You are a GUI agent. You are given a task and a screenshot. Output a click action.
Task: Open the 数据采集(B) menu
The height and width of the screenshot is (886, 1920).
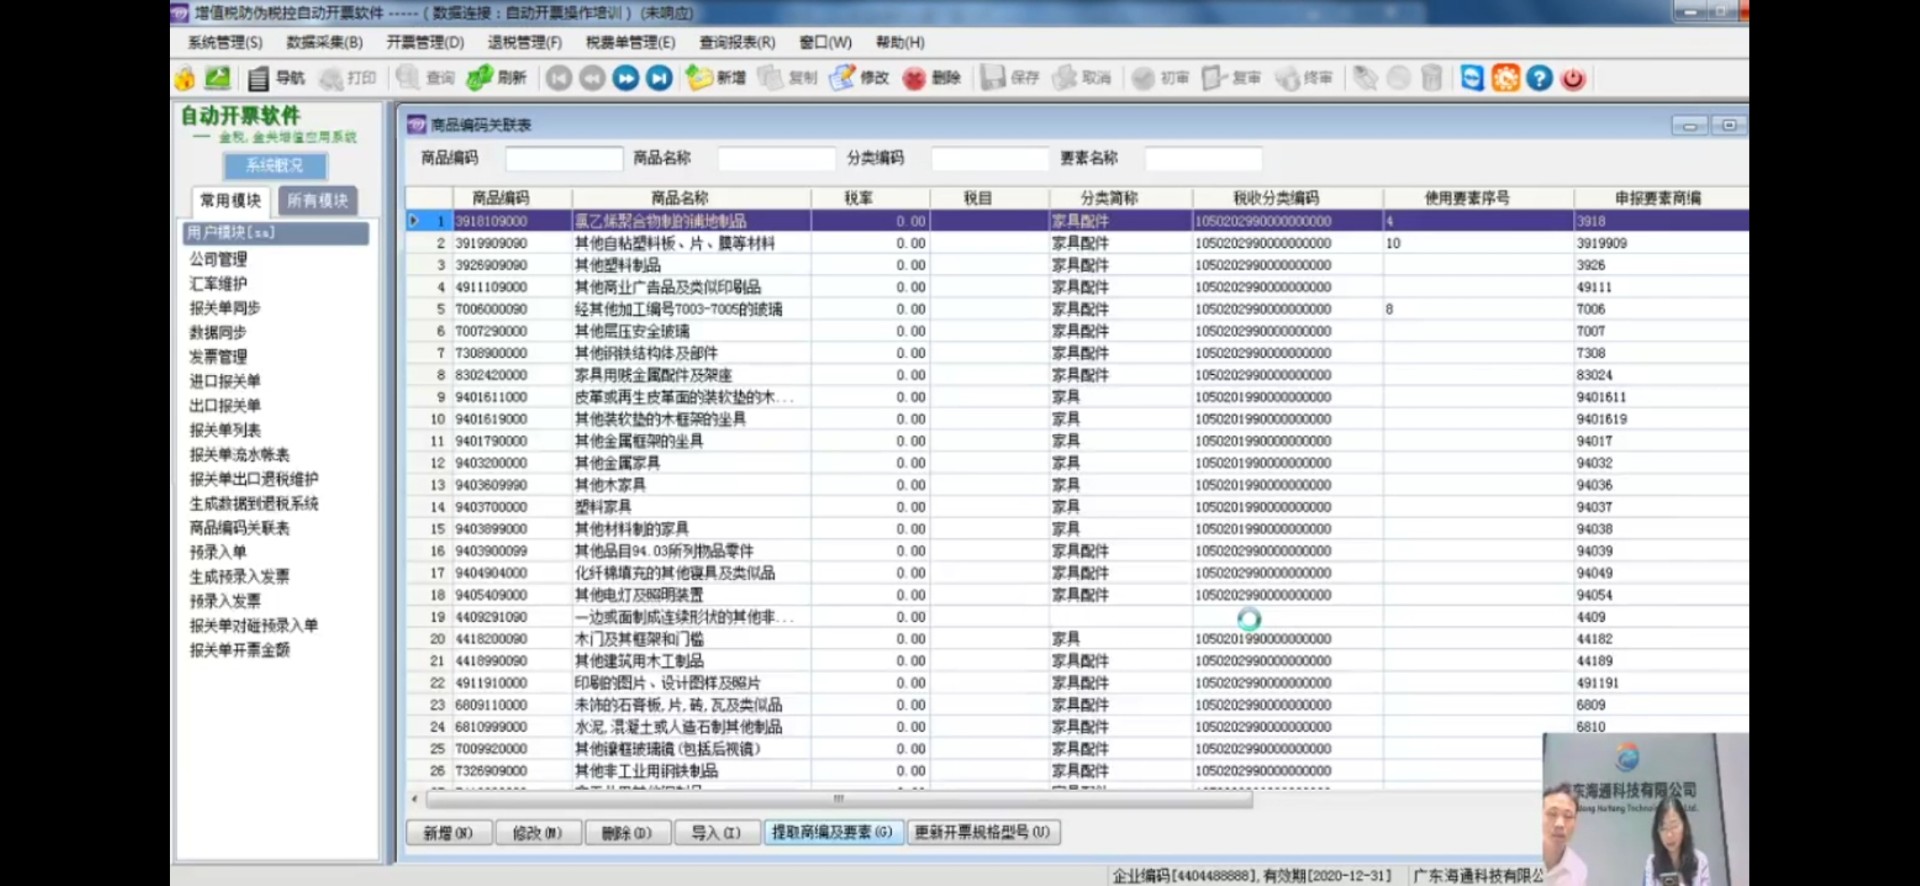(325, 42)
